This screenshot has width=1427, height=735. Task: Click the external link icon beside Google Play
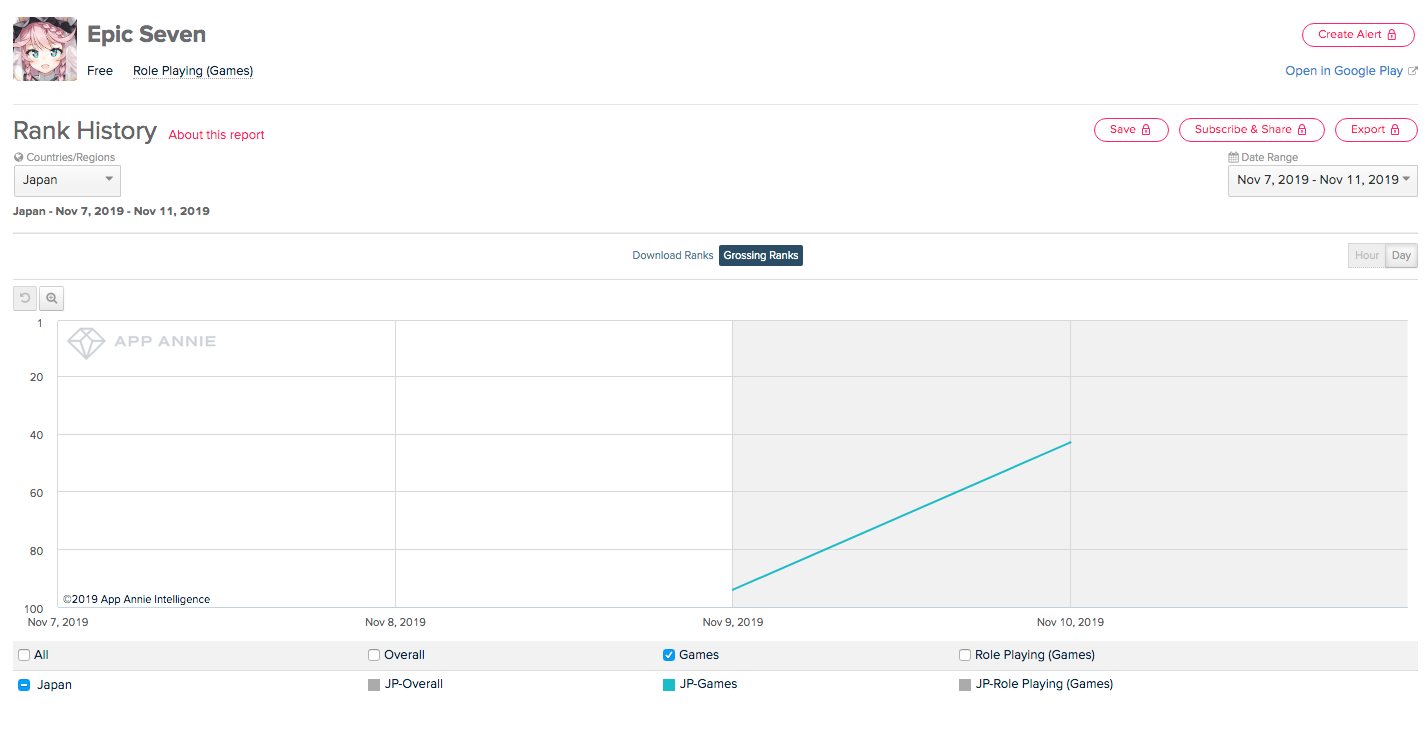[x=1412, y=71]
